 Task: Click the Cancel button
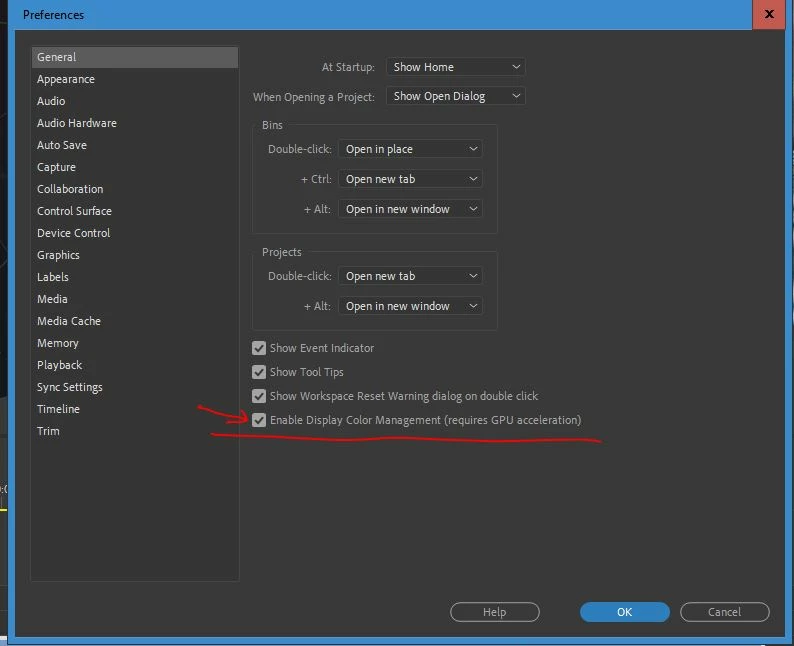[x=724, y=612]
